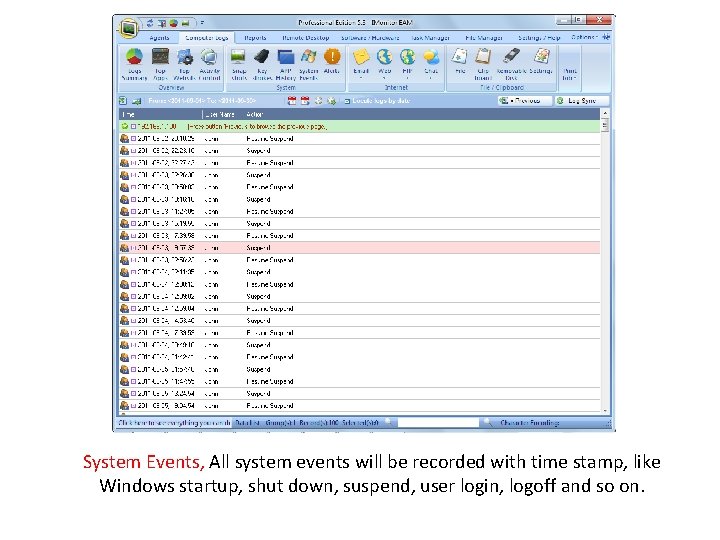Sort by the Time column header

click(x=160, y=114)
